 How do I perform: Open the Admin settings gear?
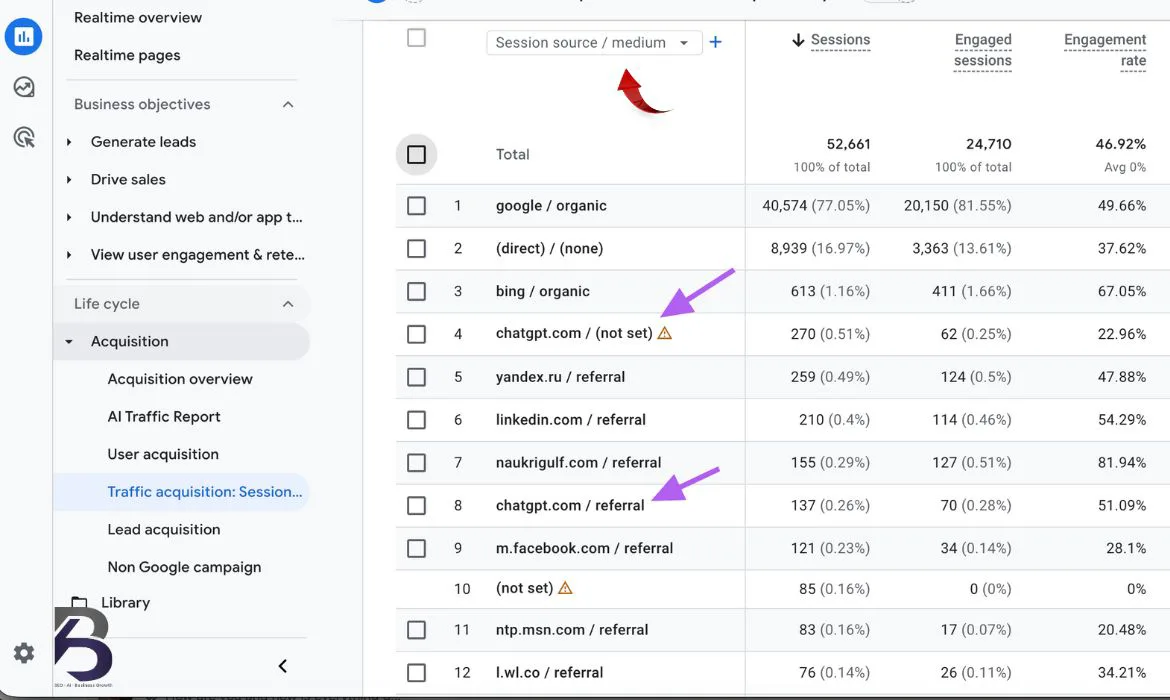pos(22,652)
